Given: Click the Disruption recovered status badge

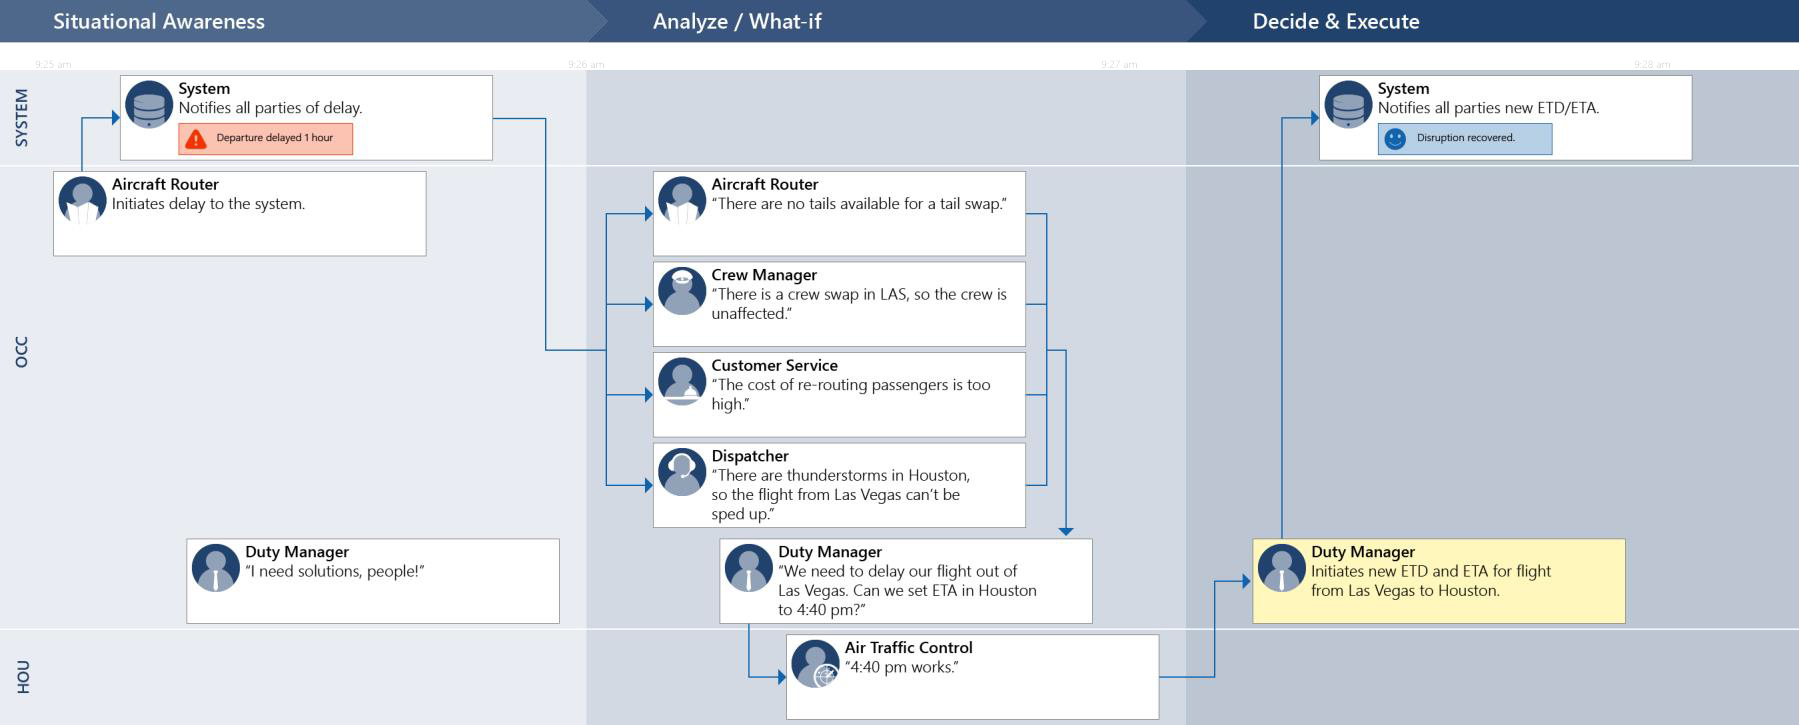Looking at the screenshot, I should 1465,139.
